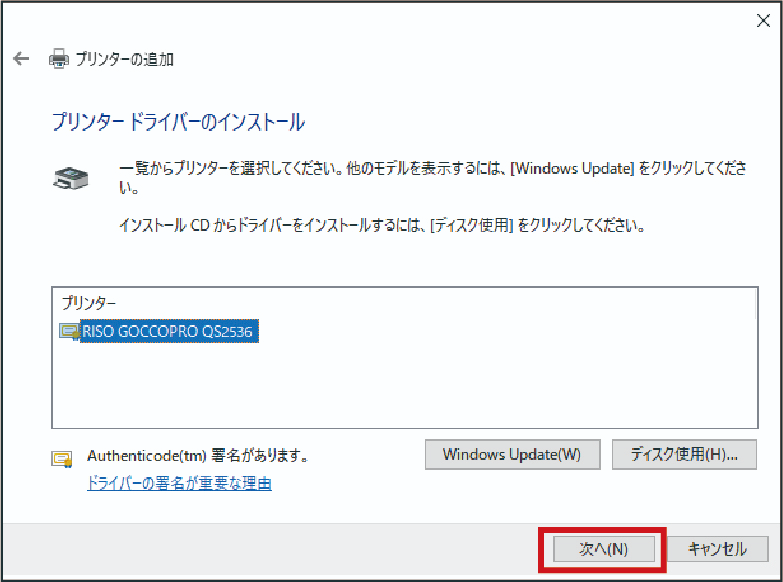This screenshot has height=582, width=783.
Task: Cancel the wizard with キャンセル button
Action: point(717,549)
